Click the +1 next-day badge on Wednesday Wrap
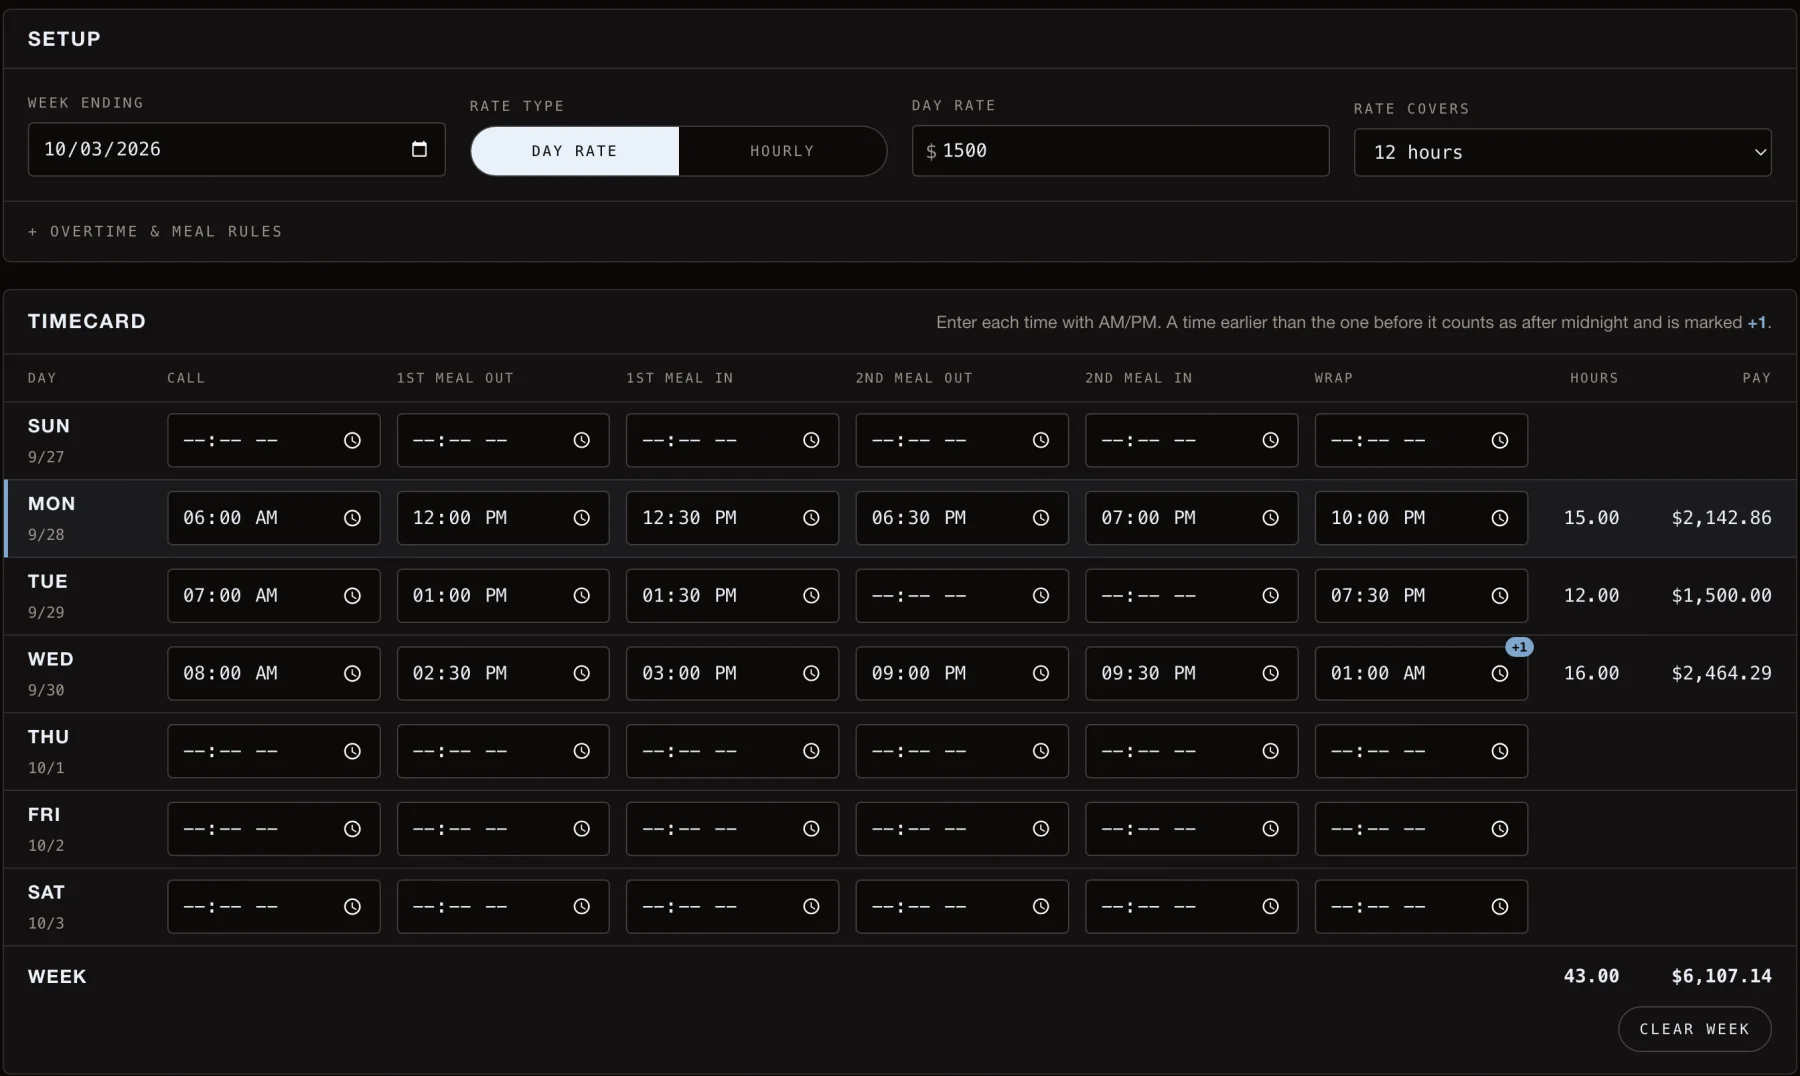The width and height of the screenshot is (1800, 1076). (x=1519, y=647)
